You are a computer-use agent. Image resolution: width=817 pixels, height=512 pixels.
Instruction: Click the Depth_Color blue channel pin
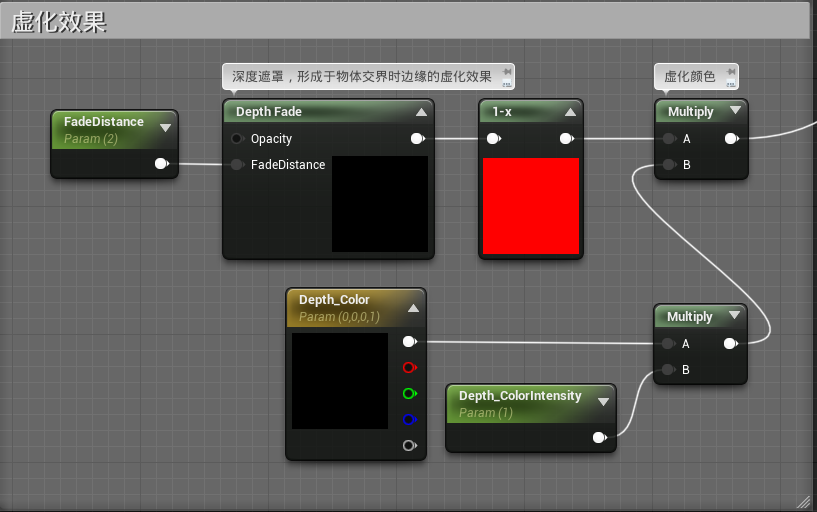[x=410, y=419]
